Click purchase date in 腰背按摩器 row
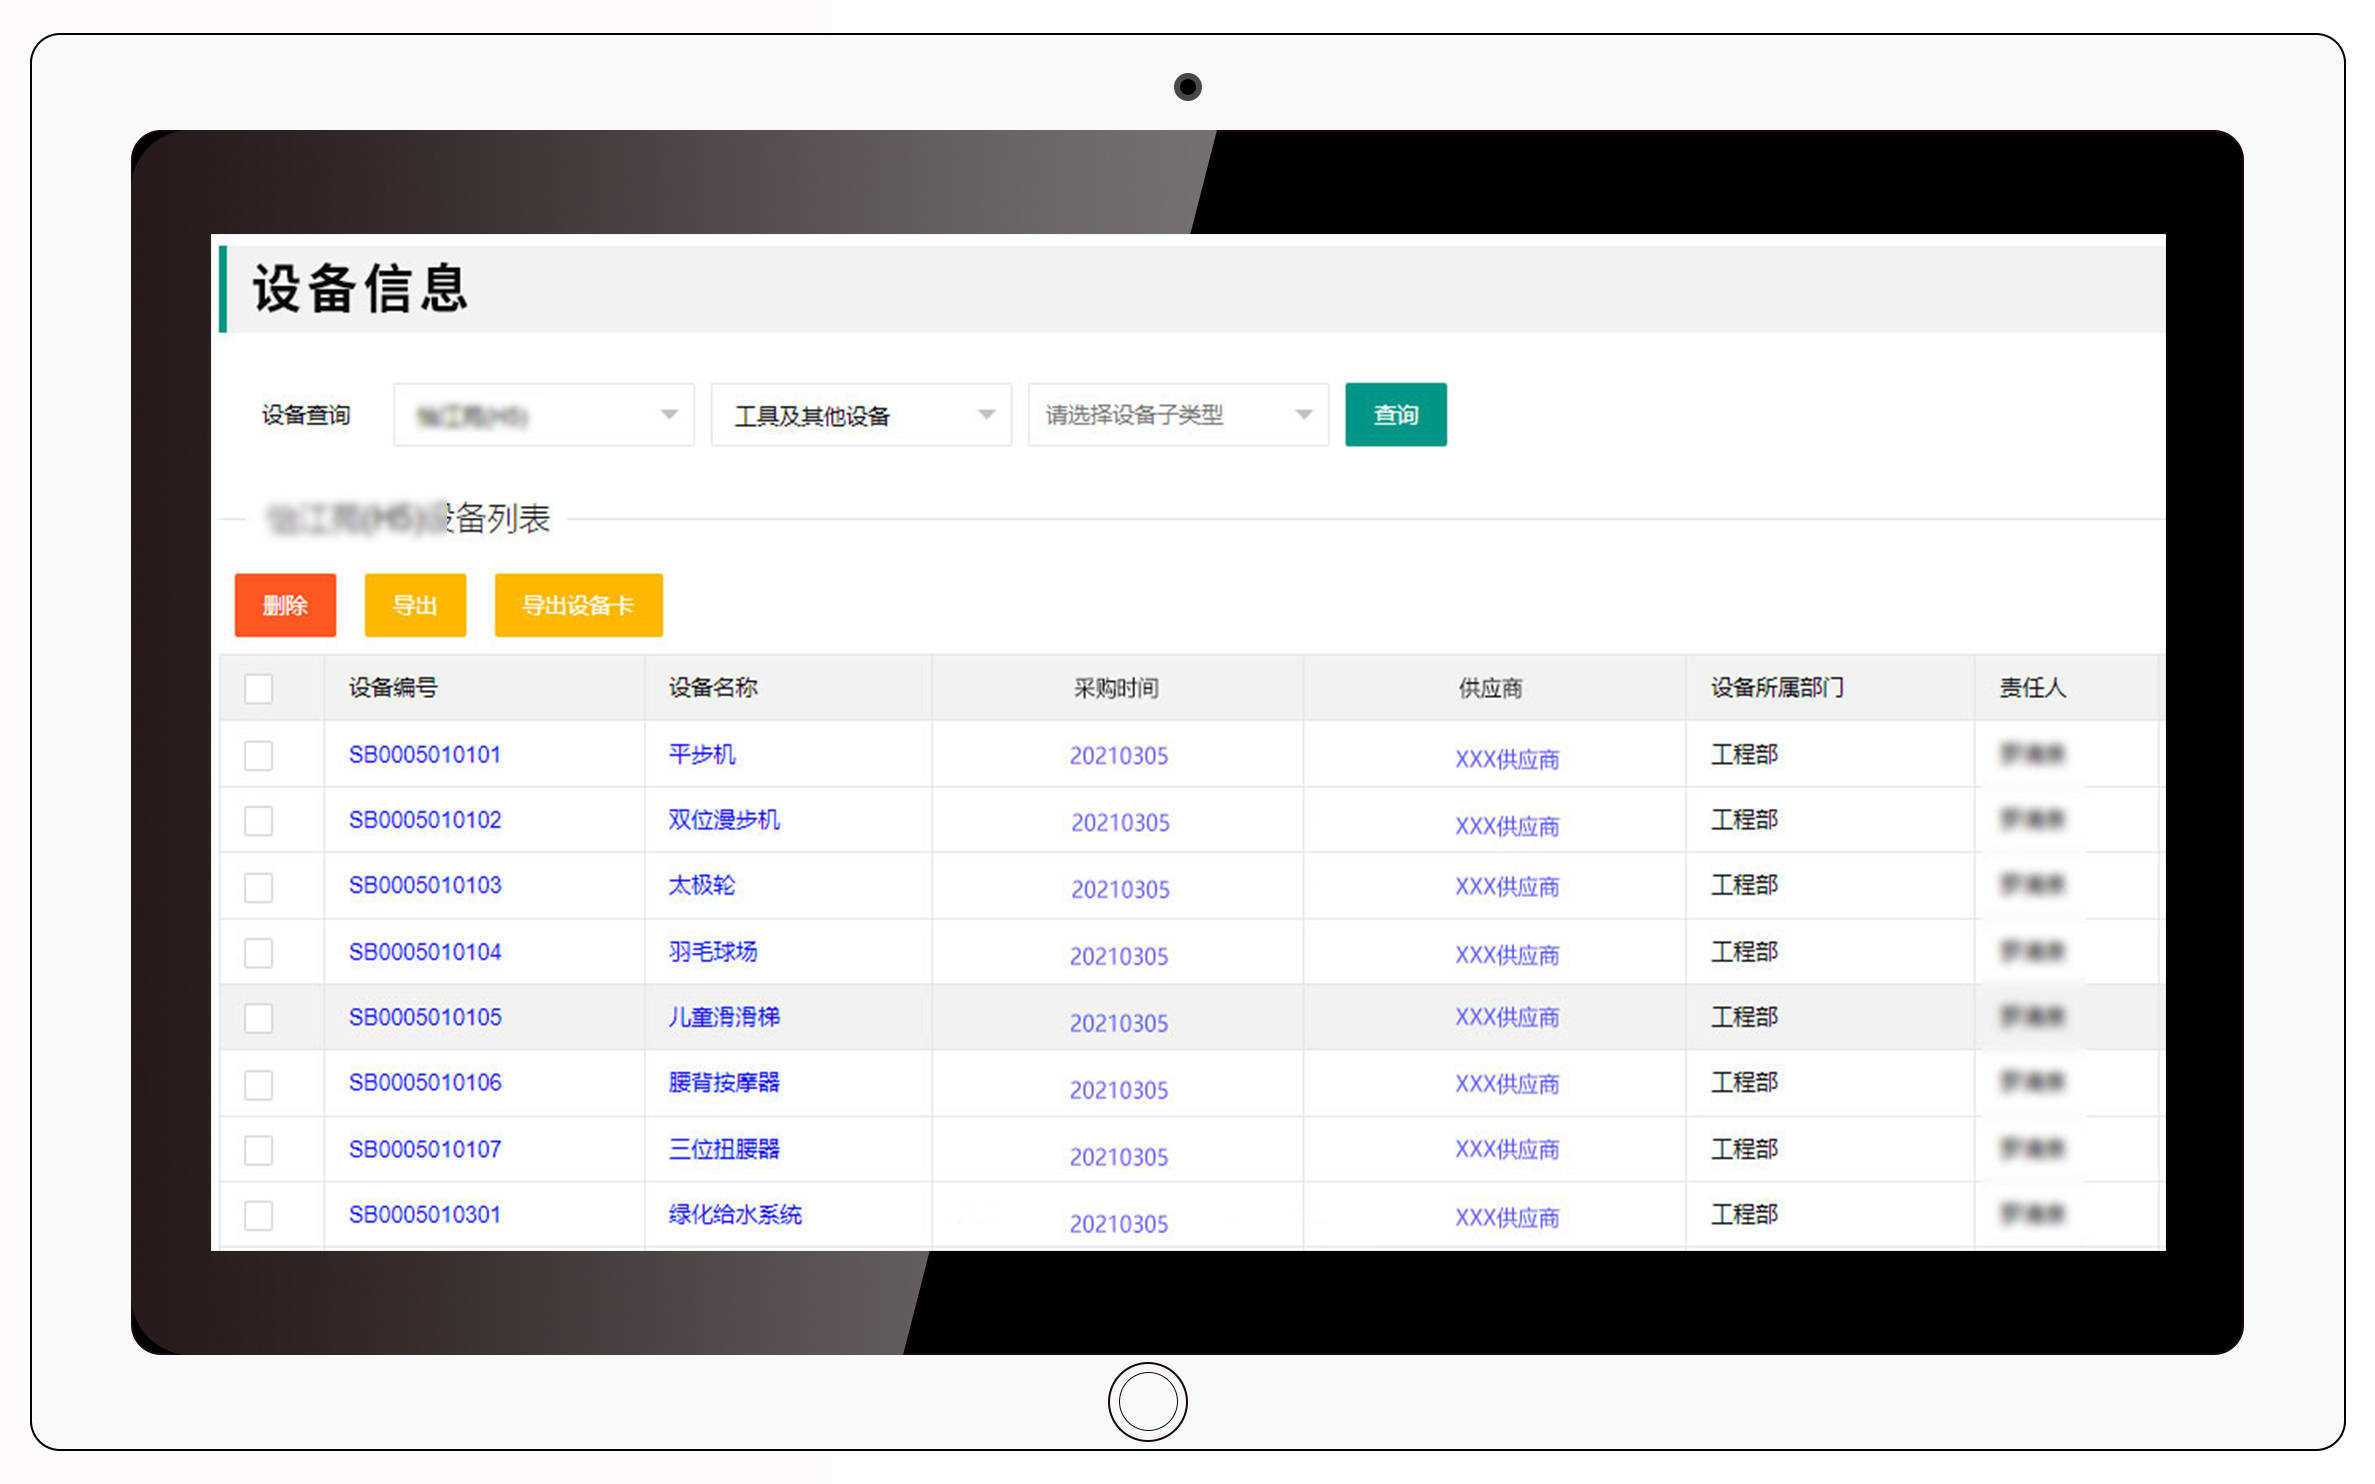The height and width of the screenshot is (1484, 2375). 1119,1090
